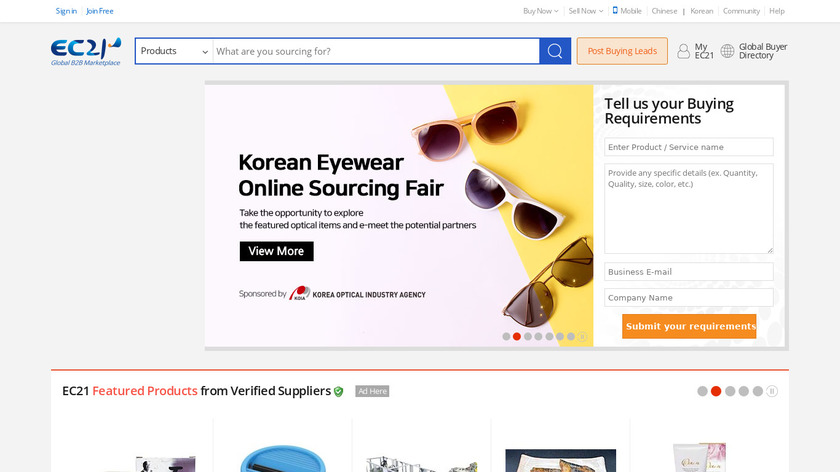Open the grilled fish product thumbnail
Viewport: 840px width, 472px height.
coord(560,461)
